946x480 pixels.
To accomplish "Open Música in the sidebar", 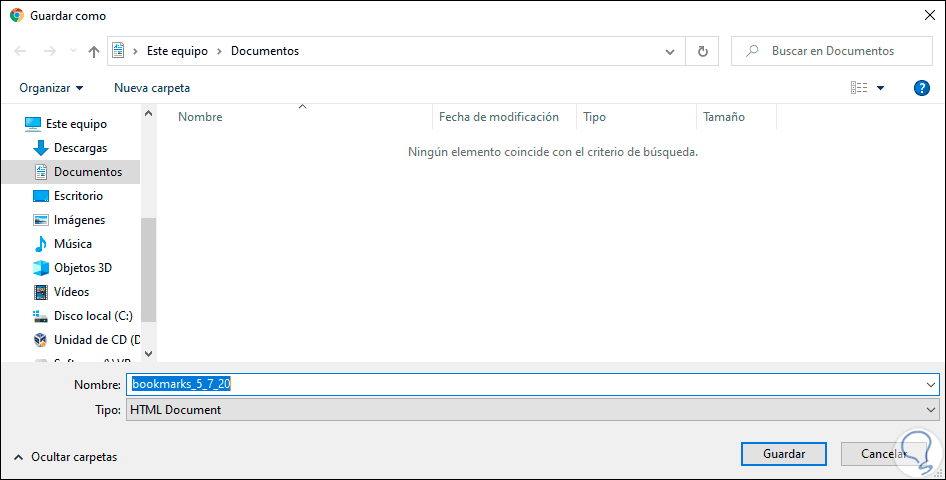I will tap(73, 244).
